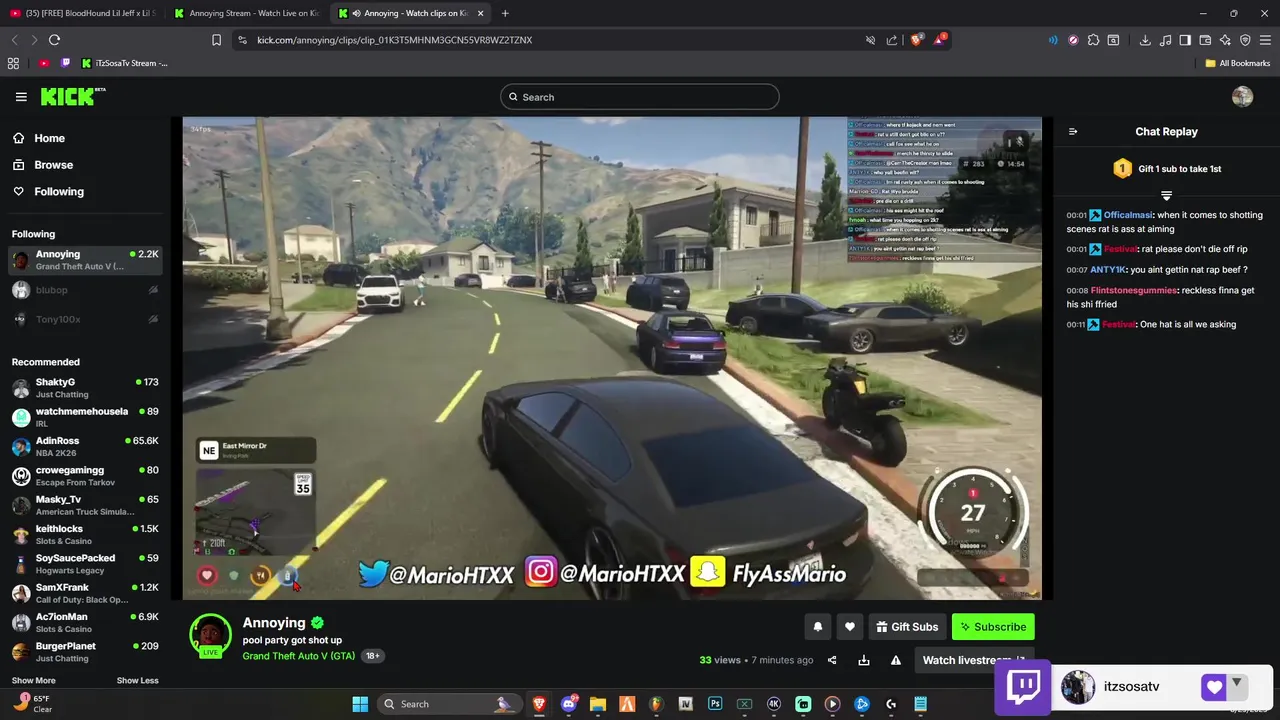Follow the channel with the heart button
Image resolution: width=1280 pixels, height=720 pixels.
coord(849,627)
